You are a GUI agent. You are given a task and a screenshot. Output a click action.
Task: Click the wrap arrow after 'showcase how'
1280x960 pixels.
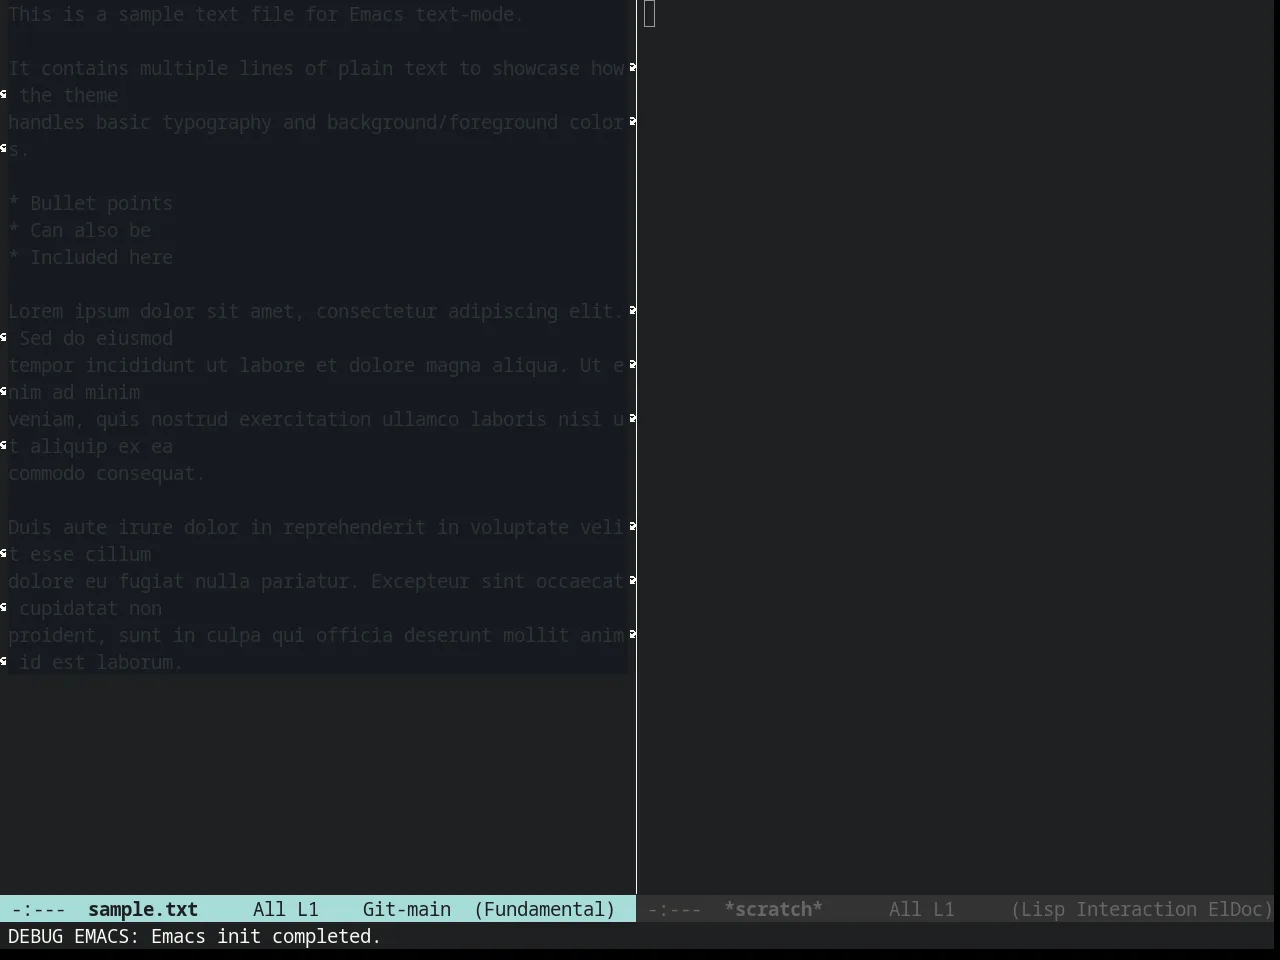(x=632, y=67)
